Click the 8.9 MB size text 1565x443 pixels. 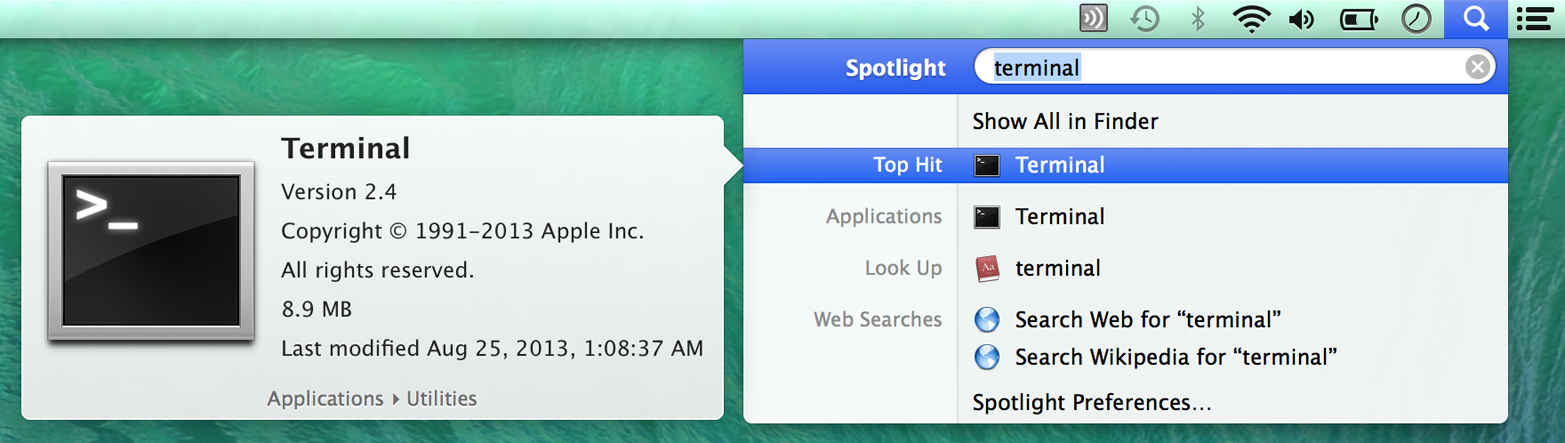point(316,309)
